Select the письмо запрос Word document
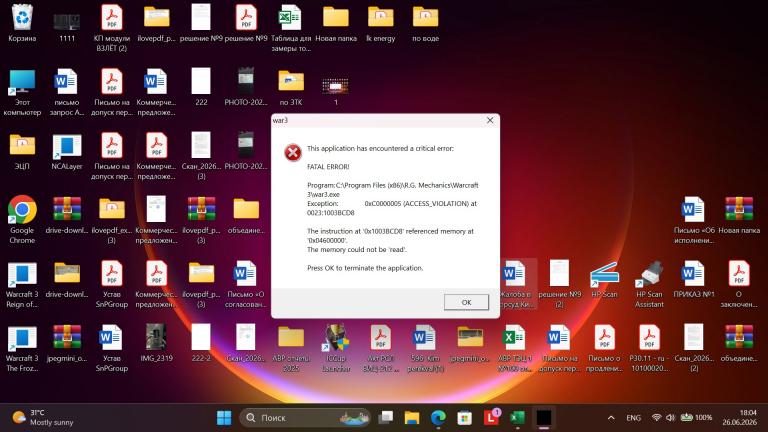 click(67, 92)
